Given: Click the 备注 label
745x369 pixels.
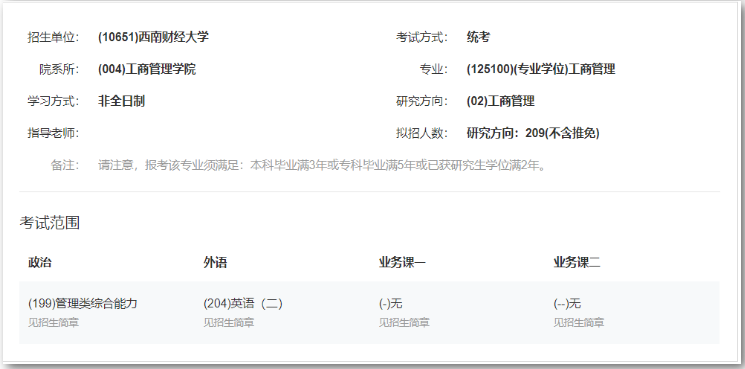Looking at the screenshot, I should click(x=65, y=165).
